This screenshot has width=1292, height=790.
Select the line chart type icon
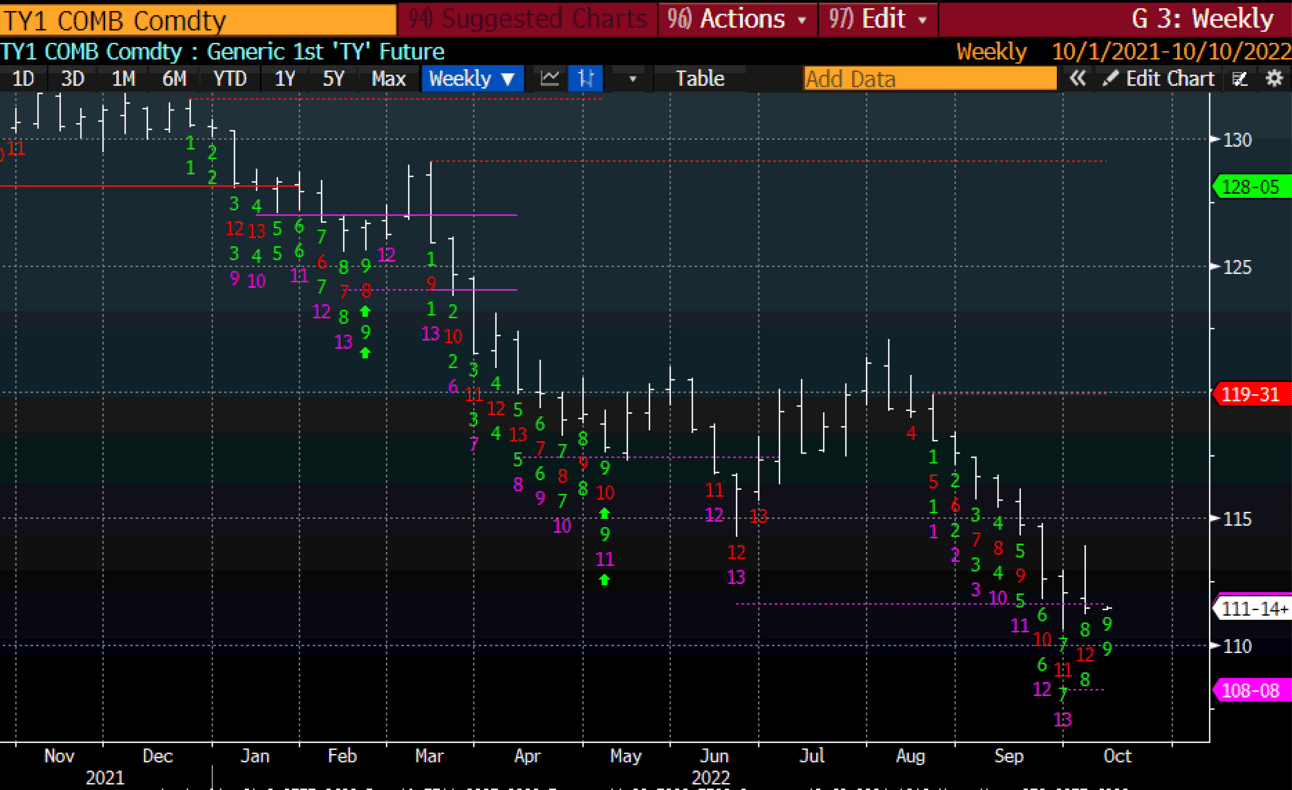tap(550, 78)
